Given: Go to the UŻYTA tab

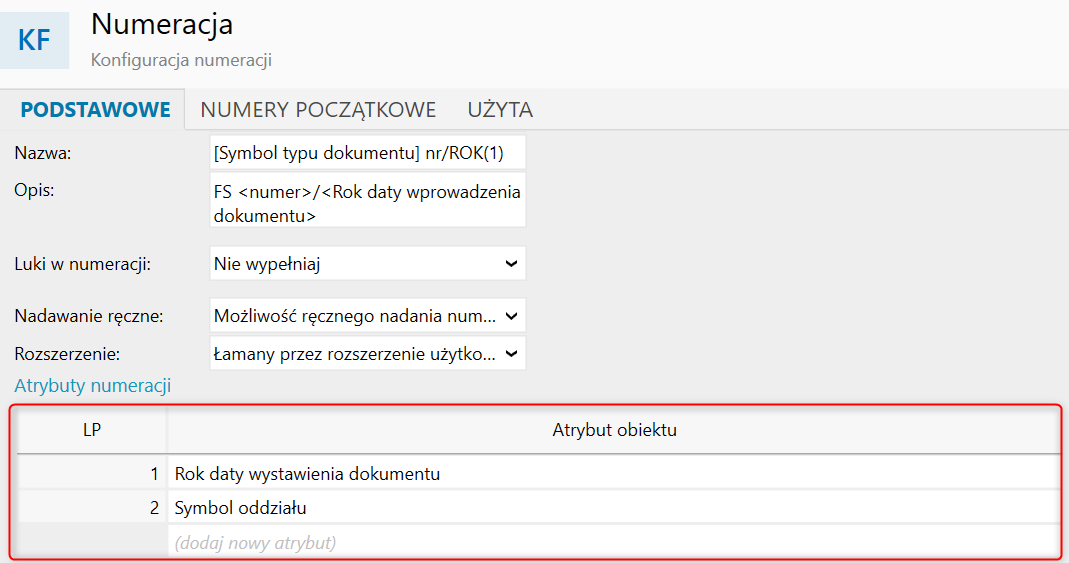Looking at the screenshot, I should (x=500, y=110).
